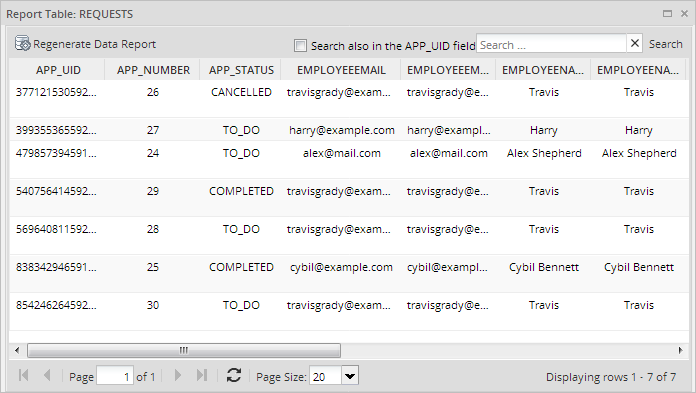This screenshot has width=696, height=393.
Task: Click the Search button
Action: (x=665, y=44)
